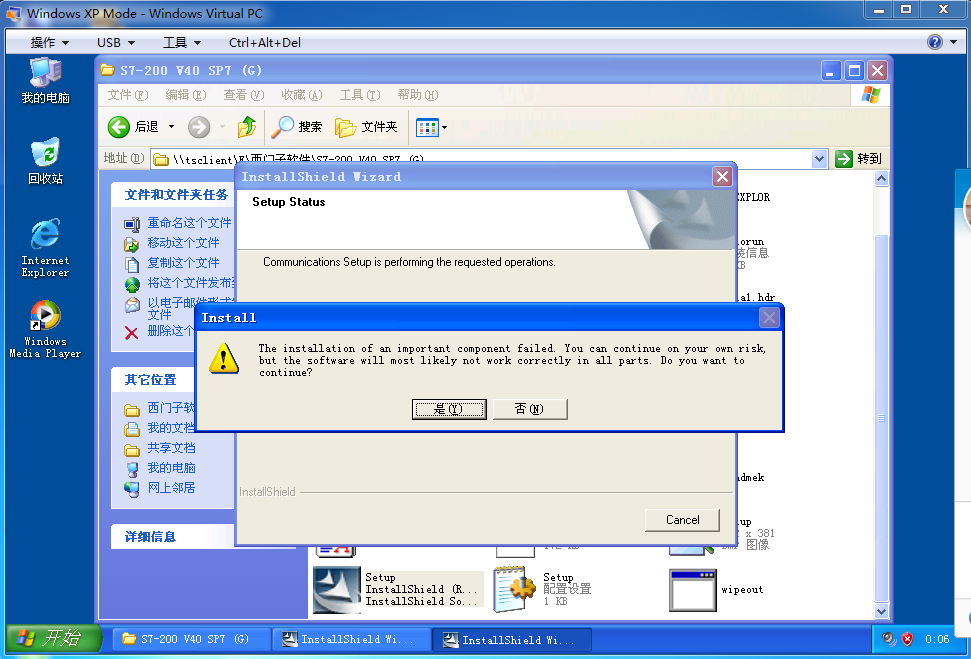Select Internet Explorer desktop icon

tap(45, 248)
